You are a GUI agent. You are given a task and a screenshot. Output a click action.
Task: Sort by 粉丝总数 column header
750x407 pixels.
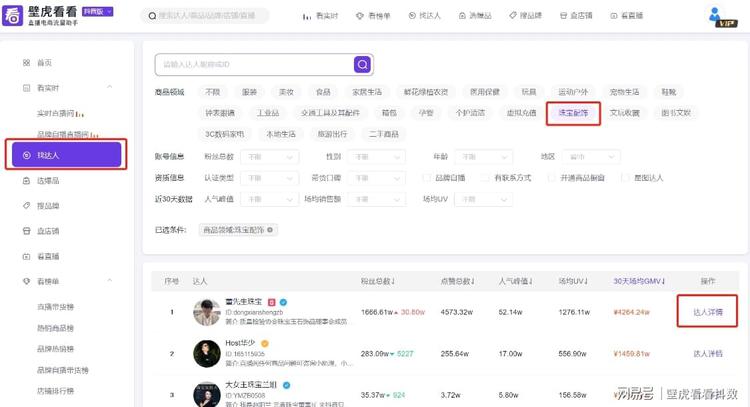378,281
